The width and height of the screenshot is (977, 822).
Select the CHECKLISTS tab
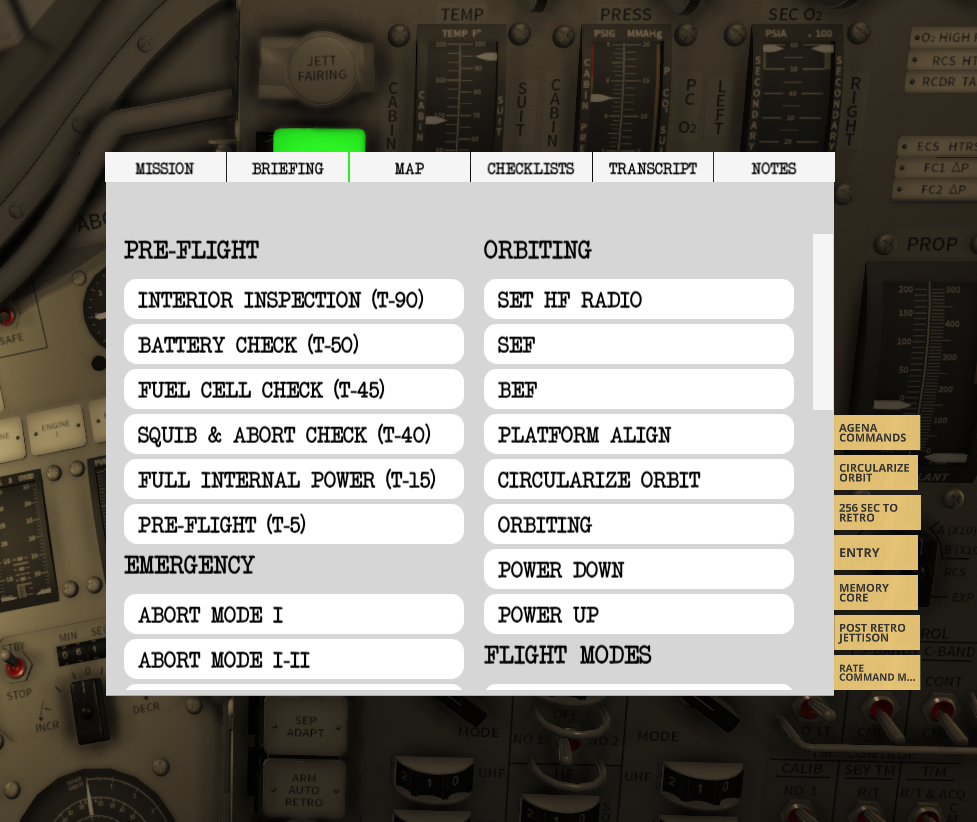tap(531, 168)
